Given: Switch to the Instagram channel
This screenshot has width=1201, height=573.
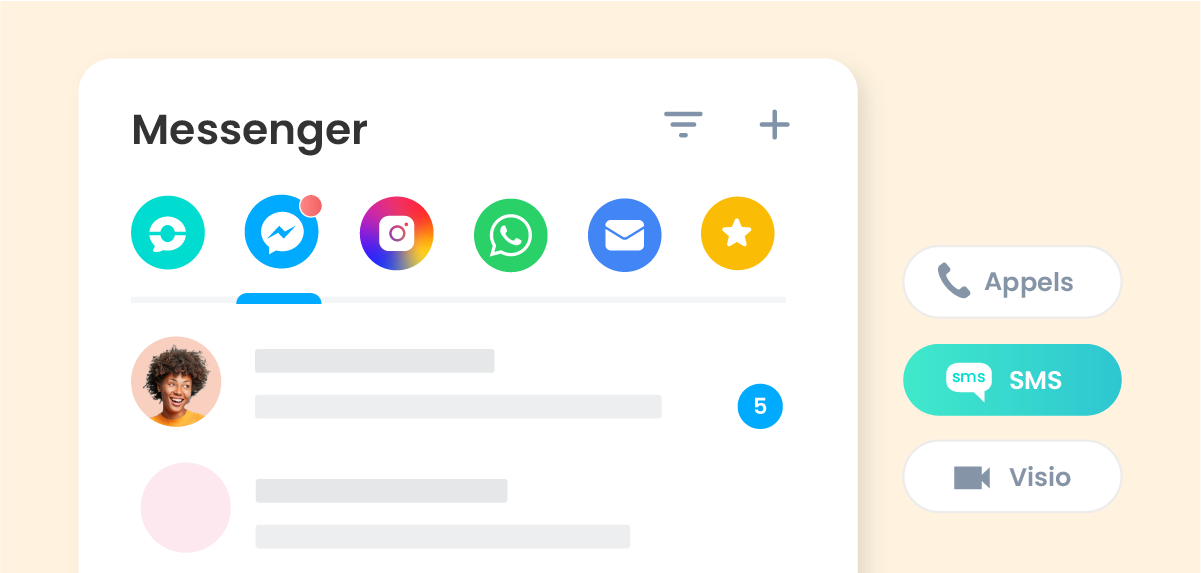Looking at the screenshot, I should click(x=397, y=234).
